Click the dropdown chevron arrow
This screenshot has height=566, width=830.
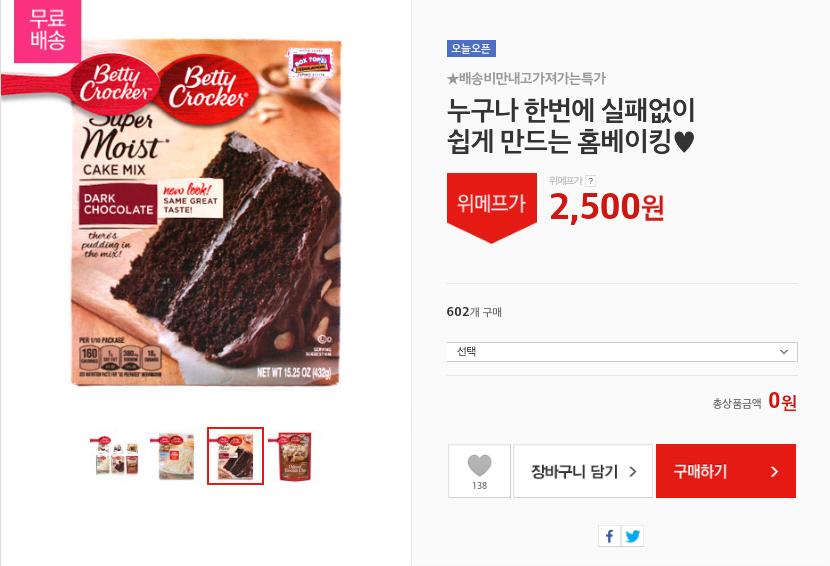click(784, 352)
